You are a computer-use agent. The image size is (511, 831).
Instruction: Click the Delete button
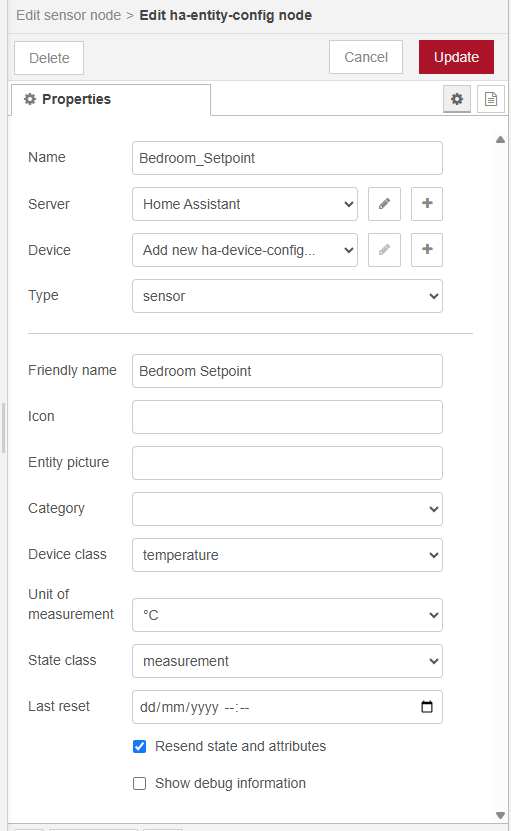click(x=49, y=58)
